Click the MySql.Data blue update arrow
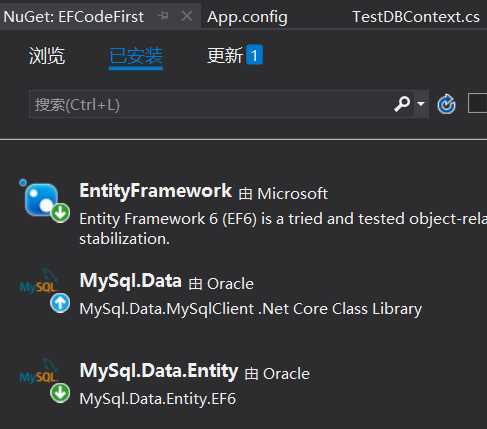Image resolution: width=487 pixels, height=429 pixels. [x=60, y=303]
